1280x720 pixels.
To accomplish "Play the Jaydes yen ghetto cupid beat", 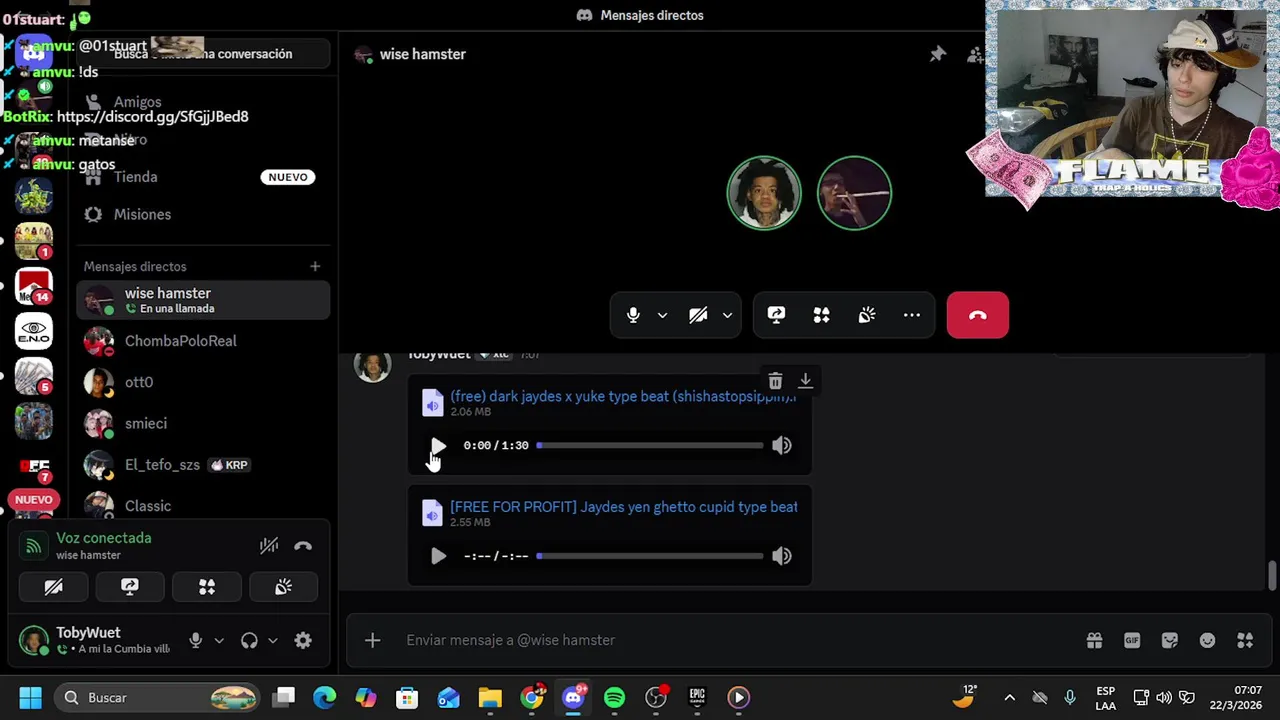I will point(438,556).
